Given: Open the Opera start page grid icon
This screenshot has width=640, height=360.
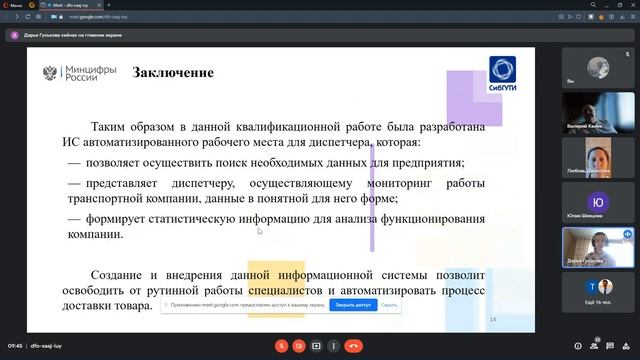Looking at the screenshot, I should (x=38, y=17).
